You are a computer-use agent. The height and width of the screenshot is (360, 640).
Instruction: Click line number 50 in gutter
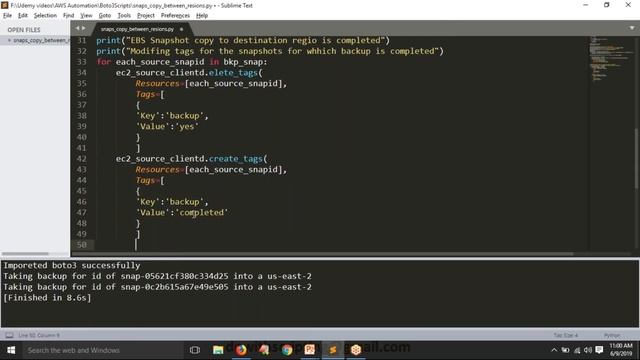point(82,245)
